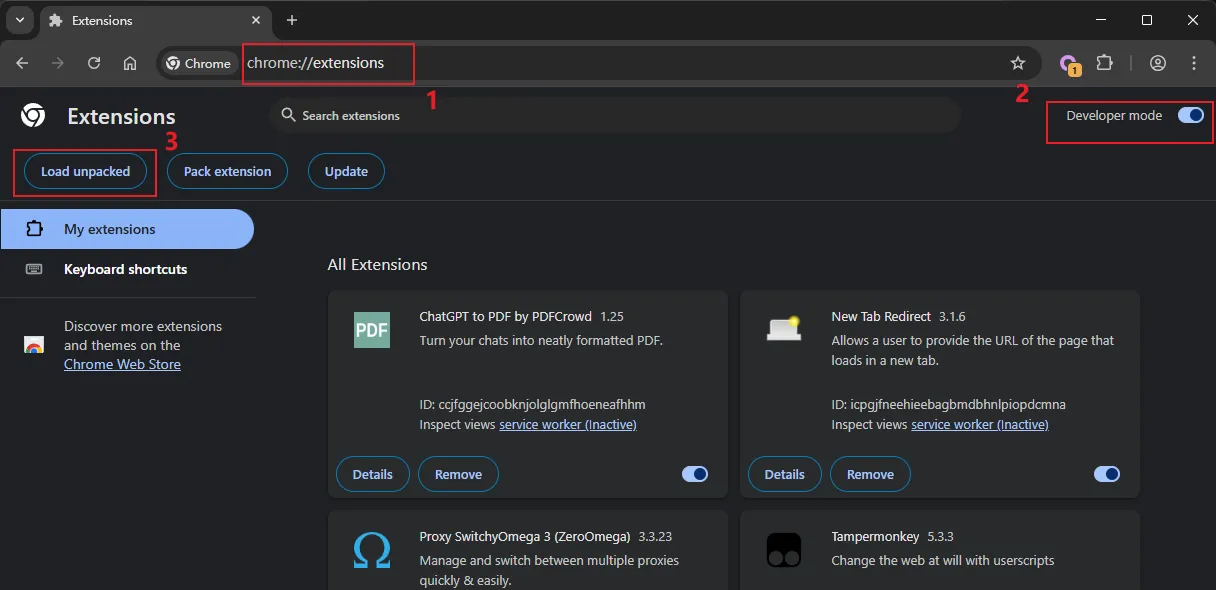
Task: Click Pack extension button
Action: click(227, 171)
